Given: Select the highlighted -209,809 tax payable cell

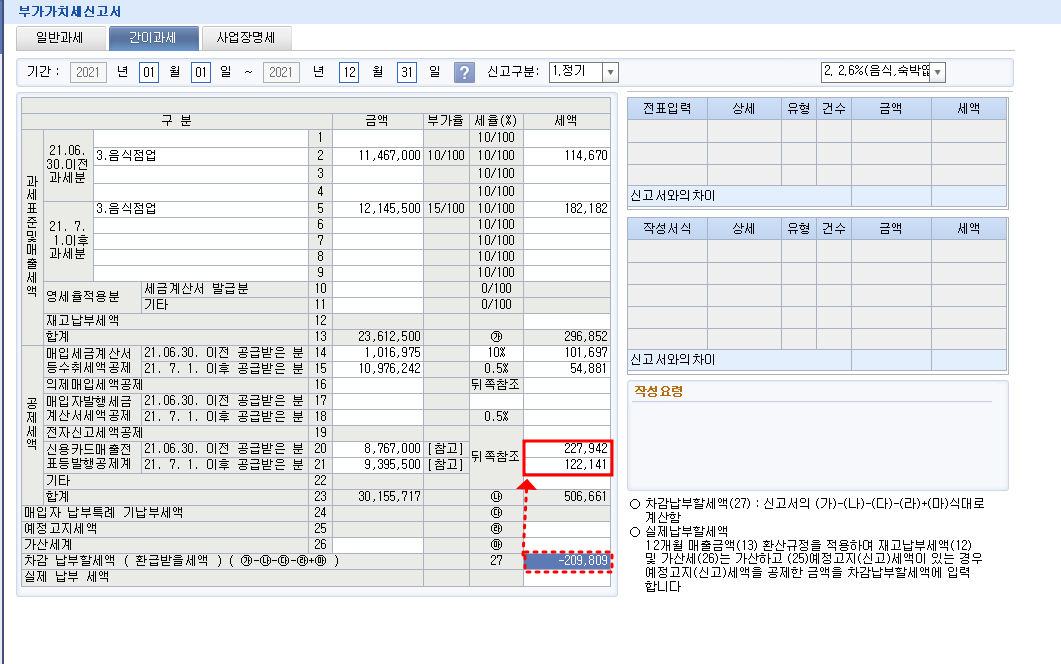Looking at the screenshot, I should tap(567, 561).
